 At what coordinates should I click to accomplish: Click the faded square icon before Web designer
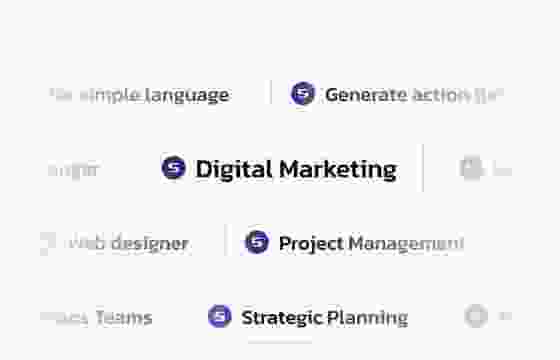click(x=48, y=244)
